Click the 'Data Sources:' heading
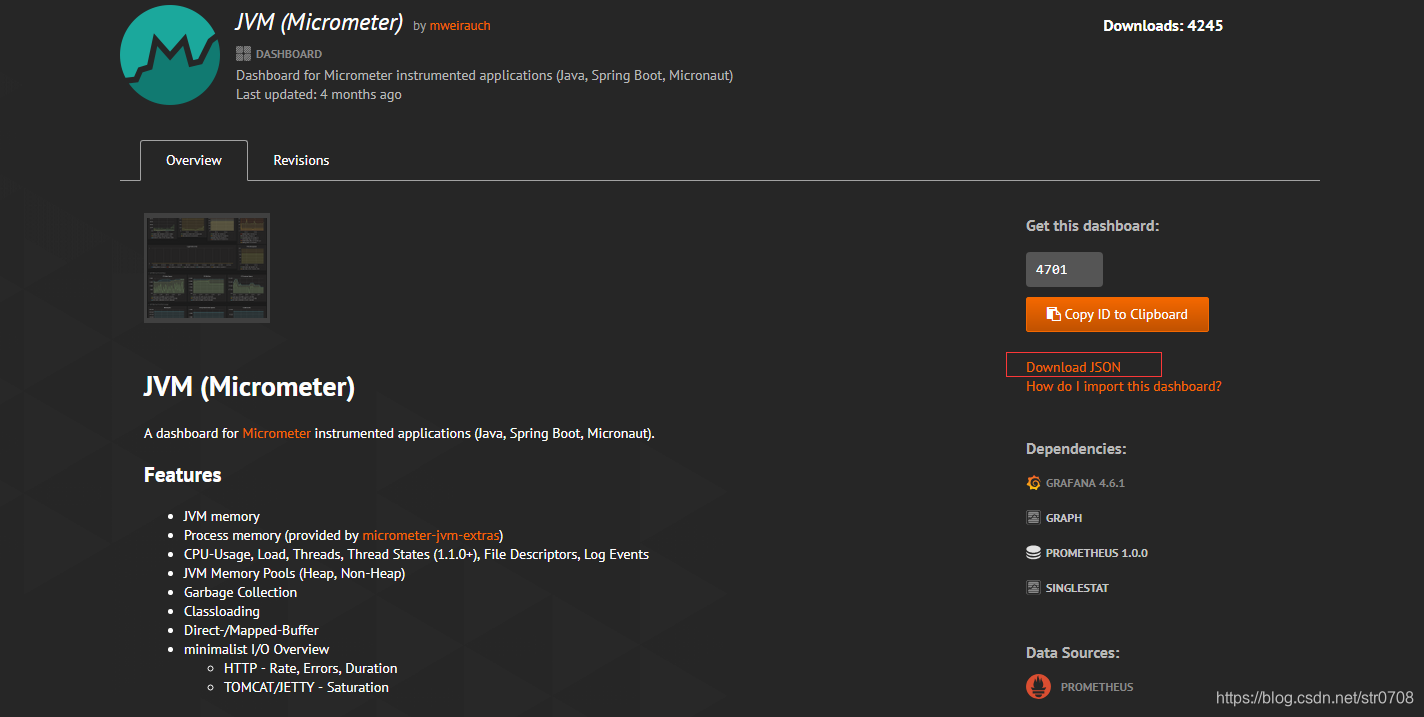The image size is (1424, 717). 1073,653
